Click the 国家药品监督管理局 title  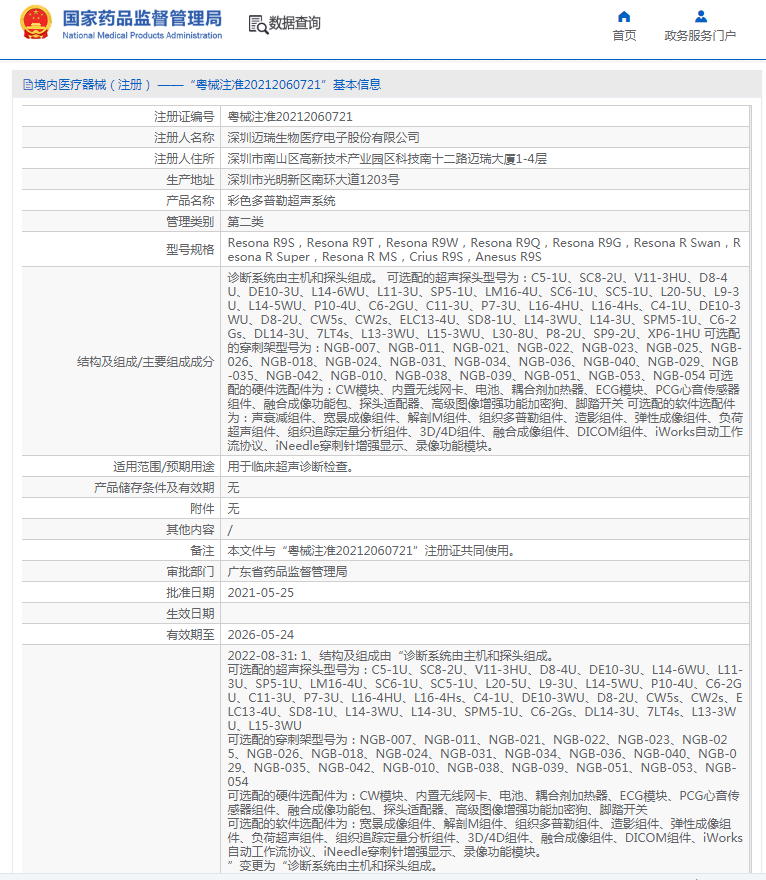(142, 18)
